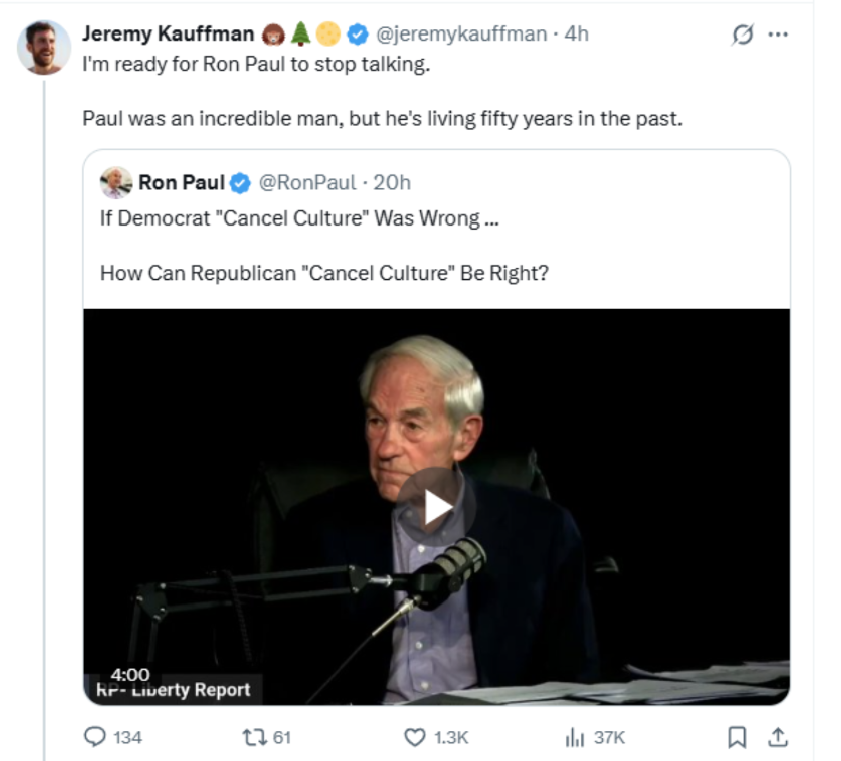Click Ron Paul's small avatar in quoted tweet
Viewport: 841px width, 761px height.
coord(116,183)
